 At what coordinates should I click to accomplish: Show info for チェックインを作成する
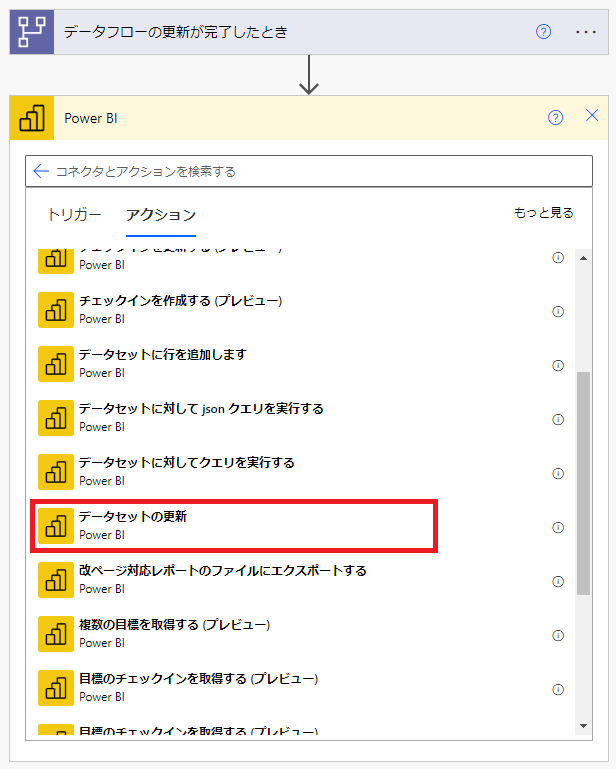coord(558,311)
